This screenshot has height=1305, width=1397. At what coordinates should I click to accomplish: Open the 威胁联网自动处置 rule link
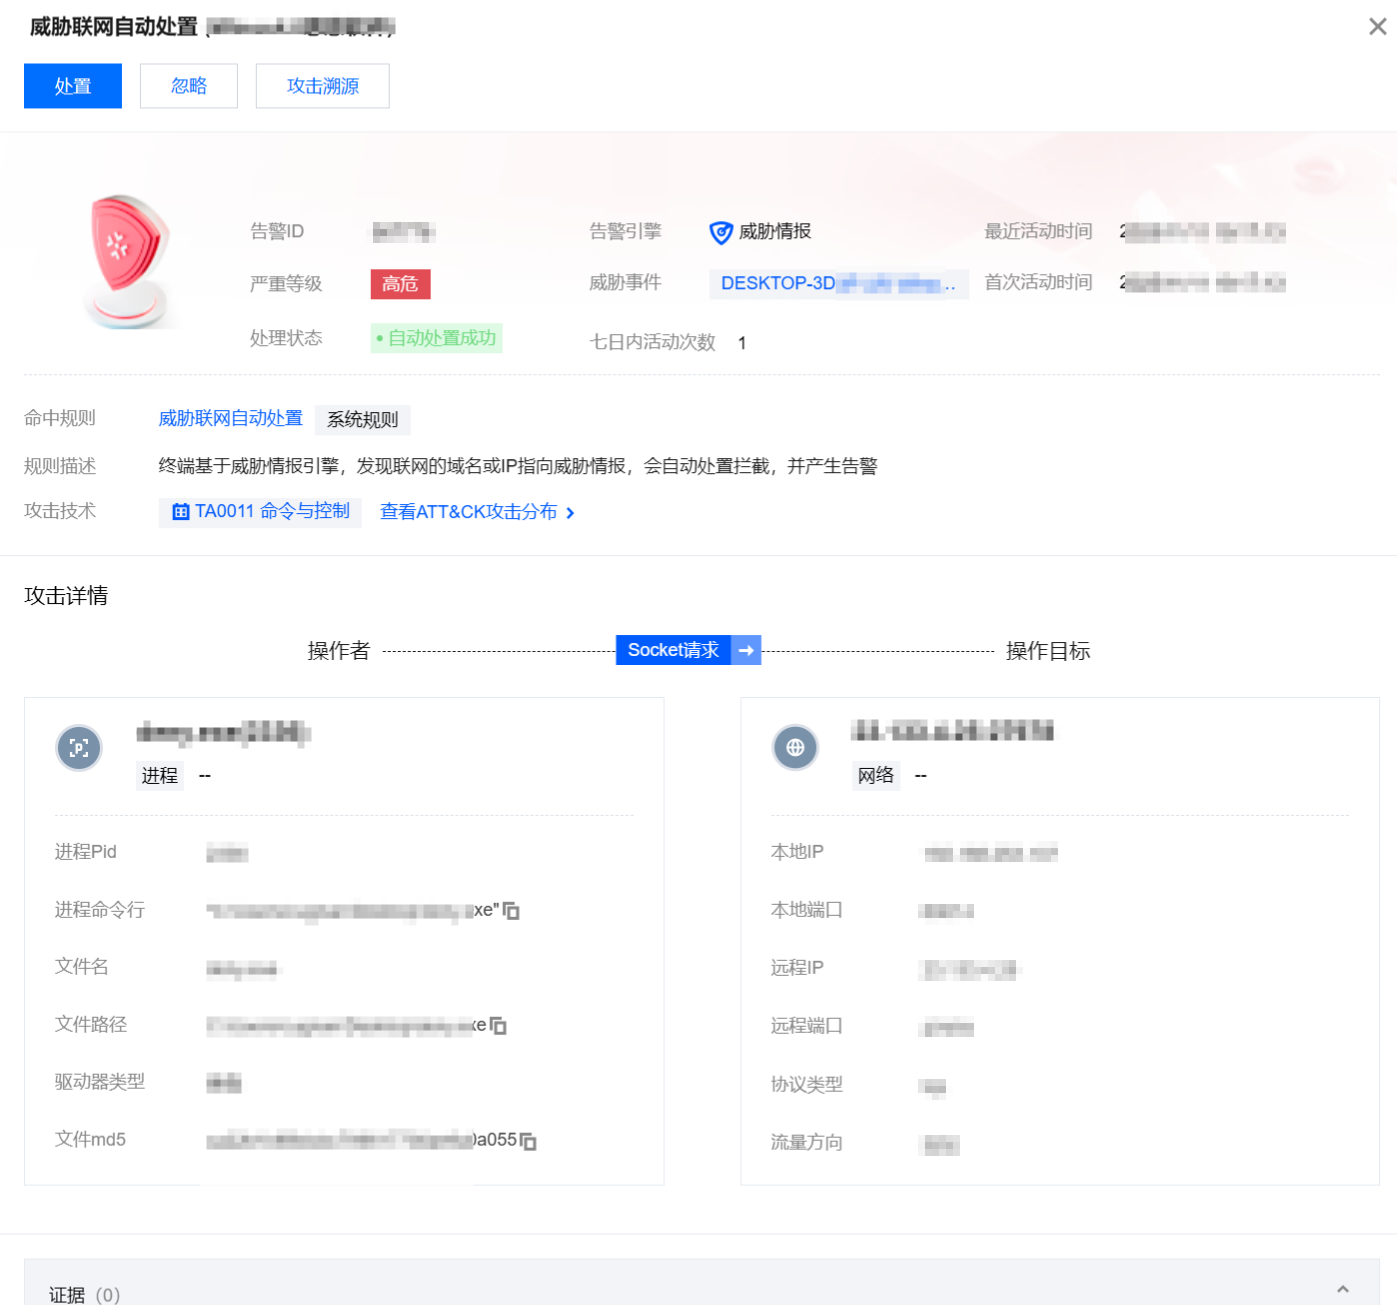point(230,419)
